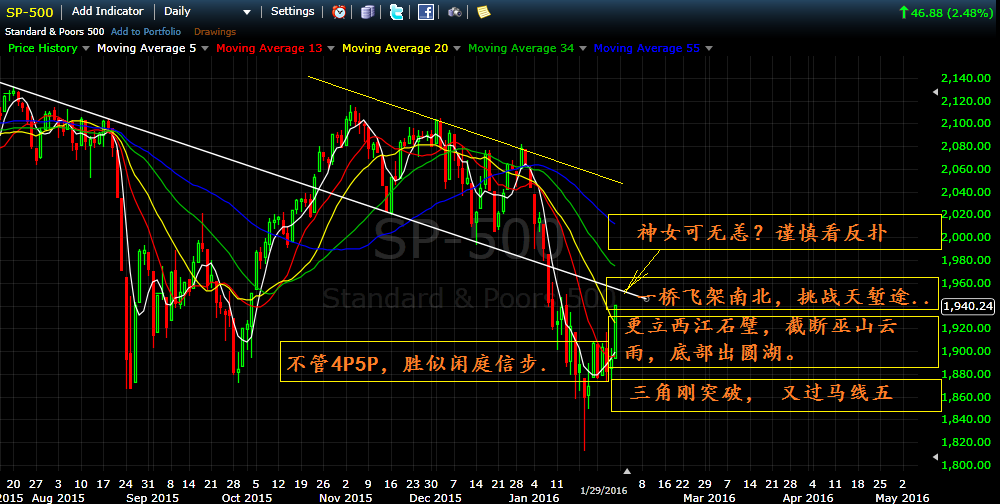Click the 2,140.00 price axis label
Viewport: 1000px width, 504px height.
tap(965, 78)
